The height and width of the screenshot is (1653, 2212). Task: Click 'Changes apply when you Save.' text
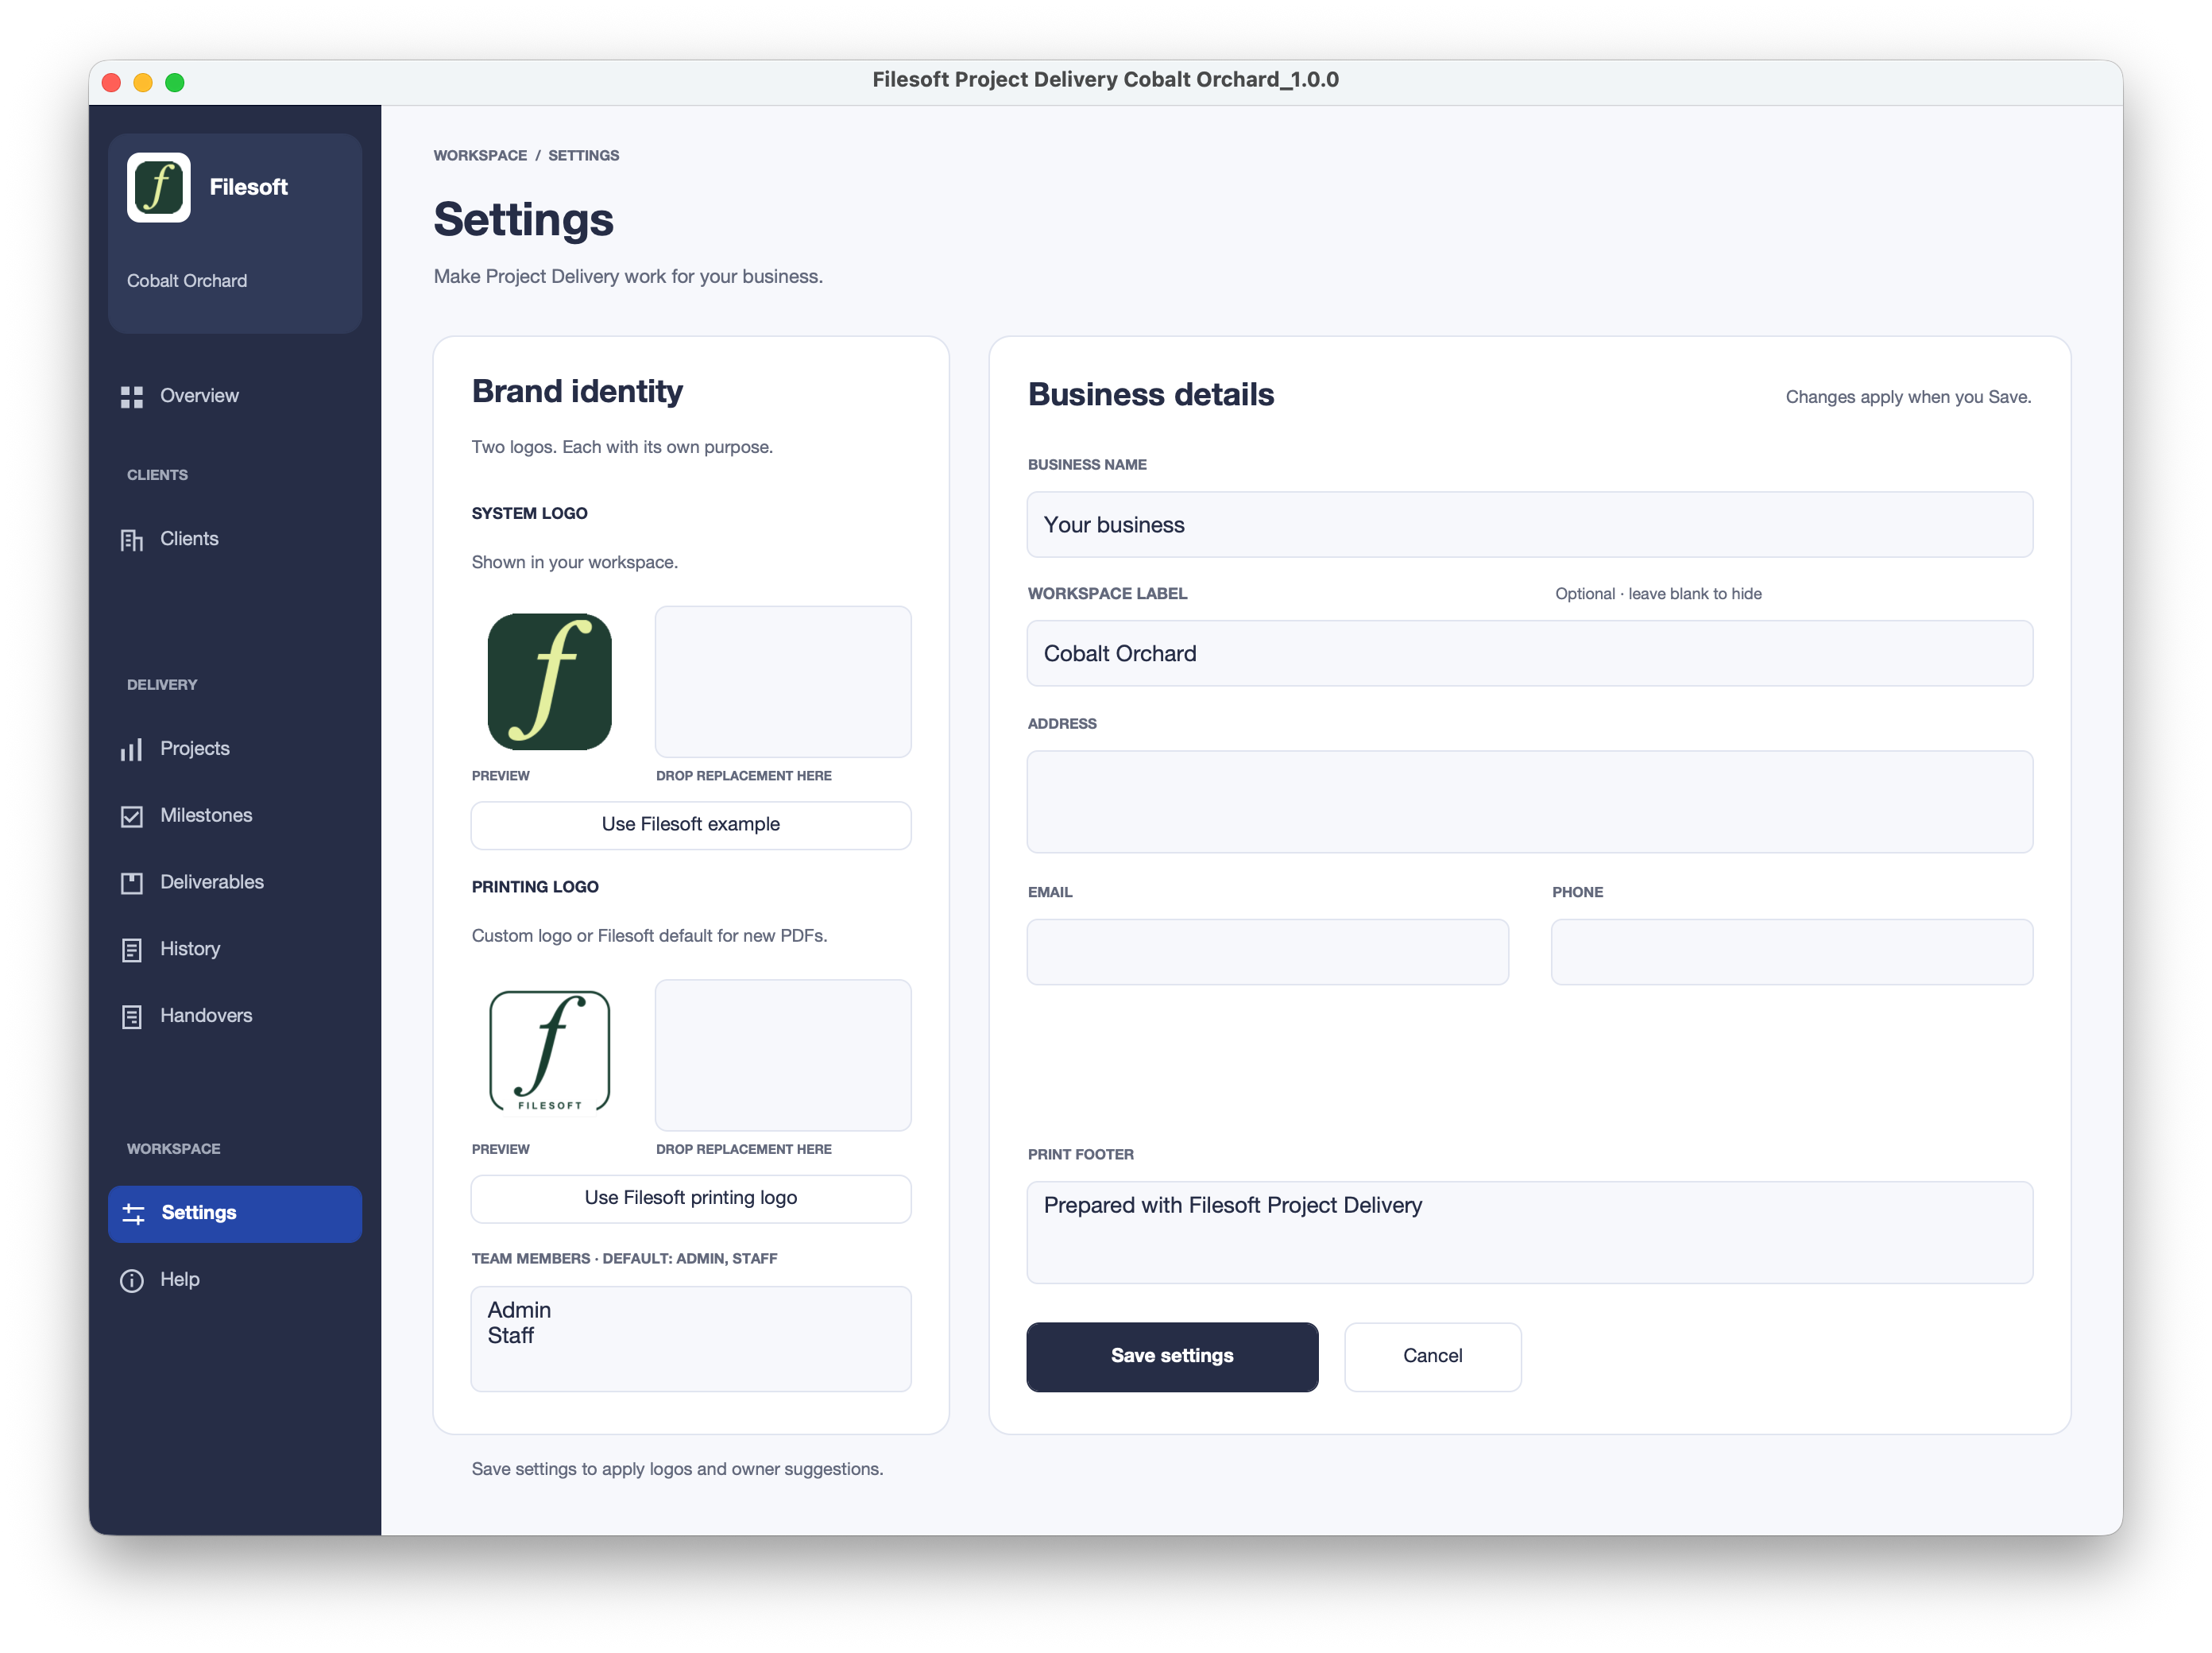pyautogui.click(x=1908, y=397)
